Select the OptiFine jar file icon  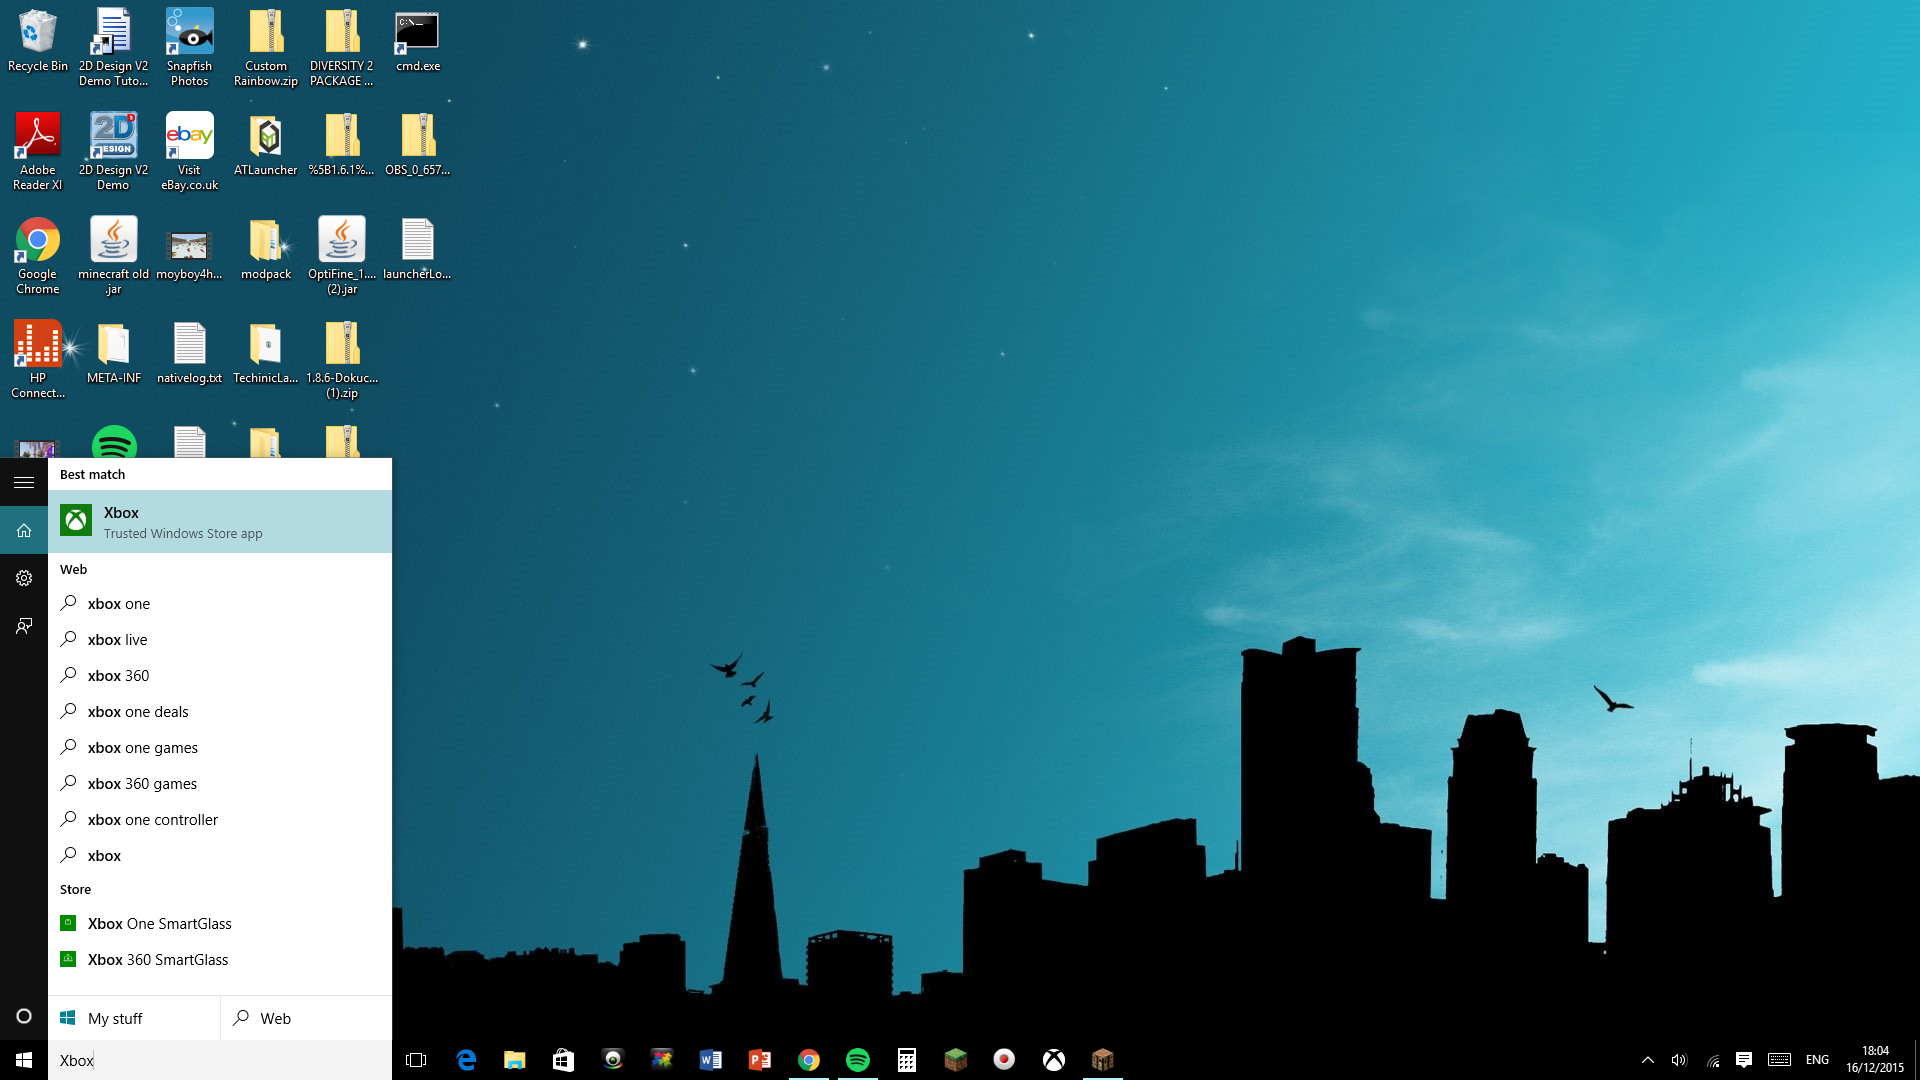(342, 256)
